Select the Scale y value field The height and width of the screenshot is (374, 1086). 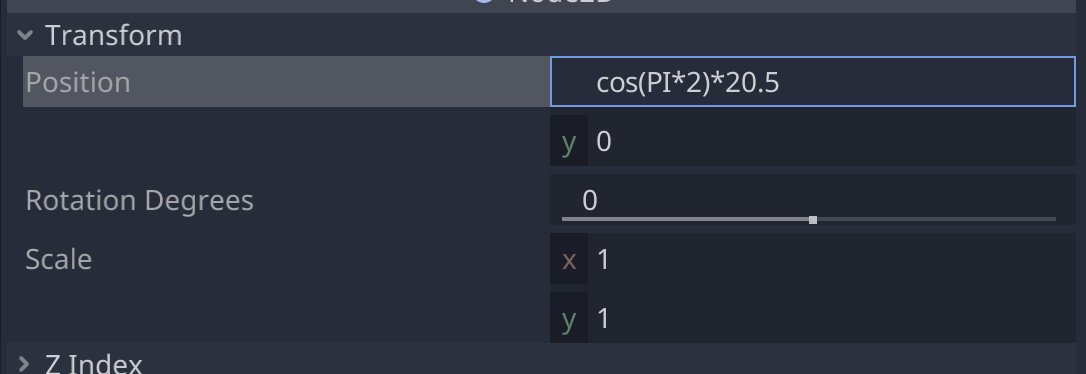[x=832, y=318]
